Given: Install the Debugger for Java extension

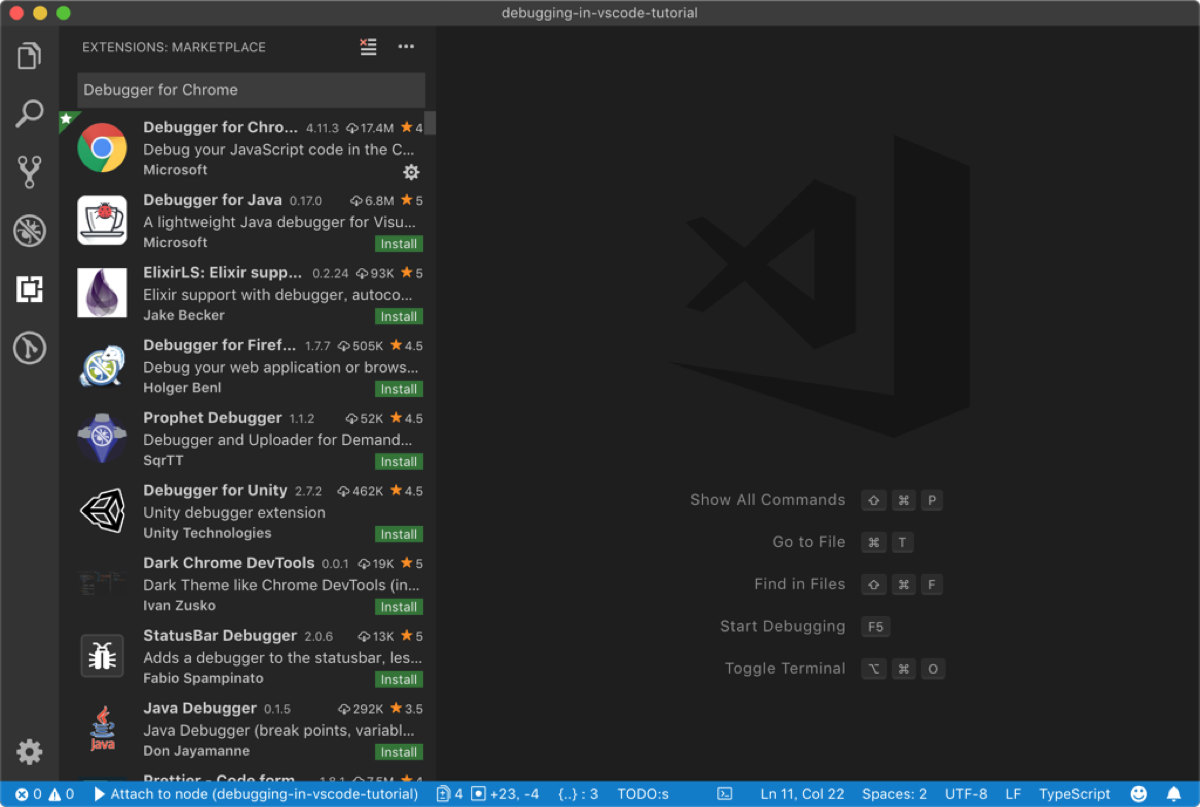Looking at the screenshot, I should click(x=398, y=243).
